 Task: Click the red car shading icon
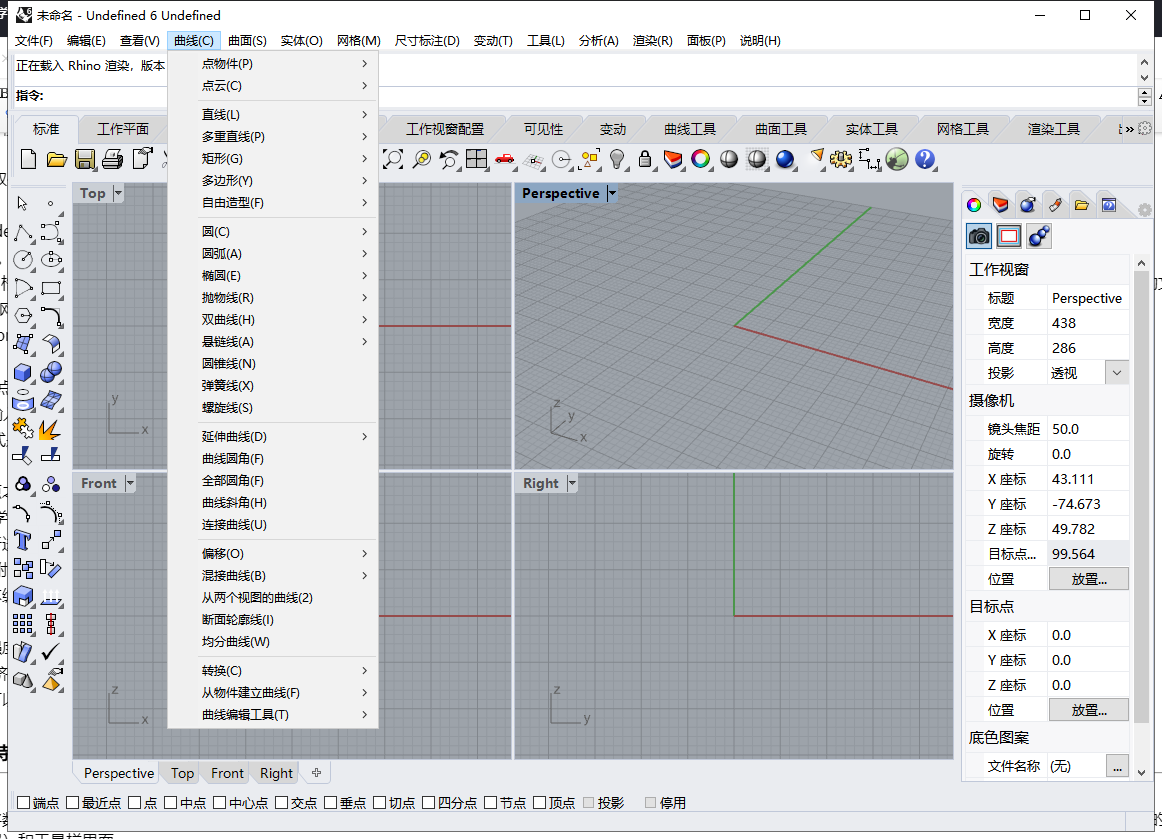click(x=505, y=159)
